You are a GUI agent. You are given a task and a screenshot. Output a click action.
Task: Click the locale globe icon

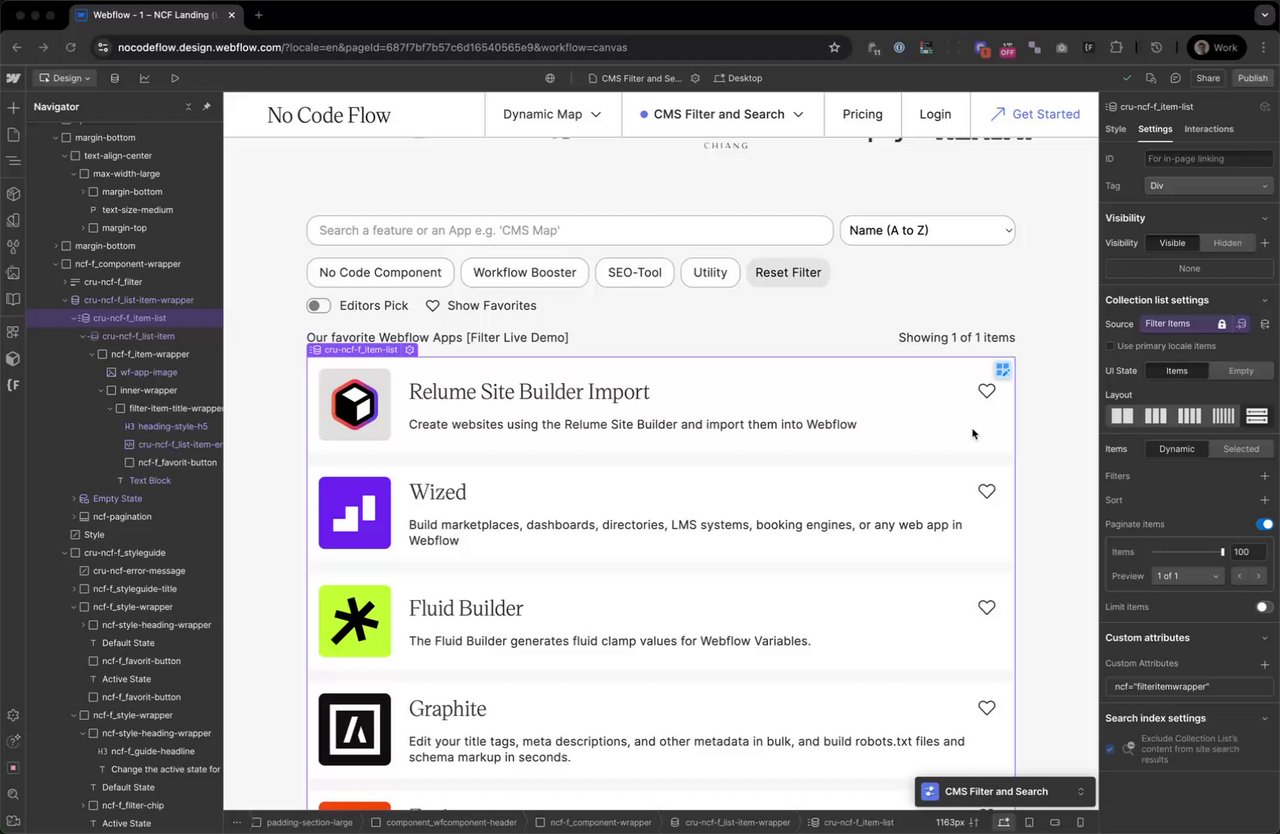click(x=550, y=78)
